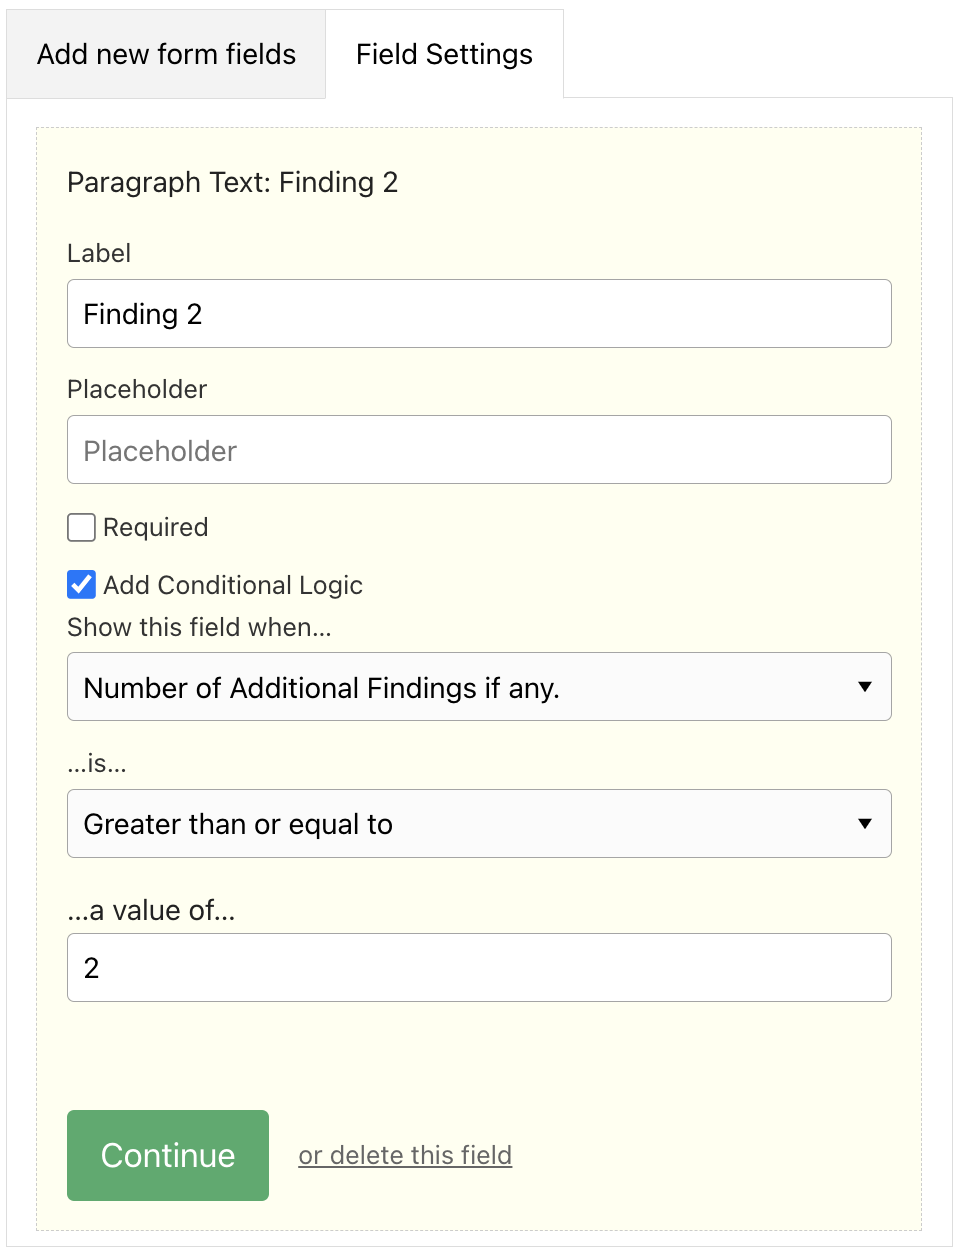Click the arrow on the comparison operator dropdown
Screen dimensions: 958x1252
coord(865,824)
